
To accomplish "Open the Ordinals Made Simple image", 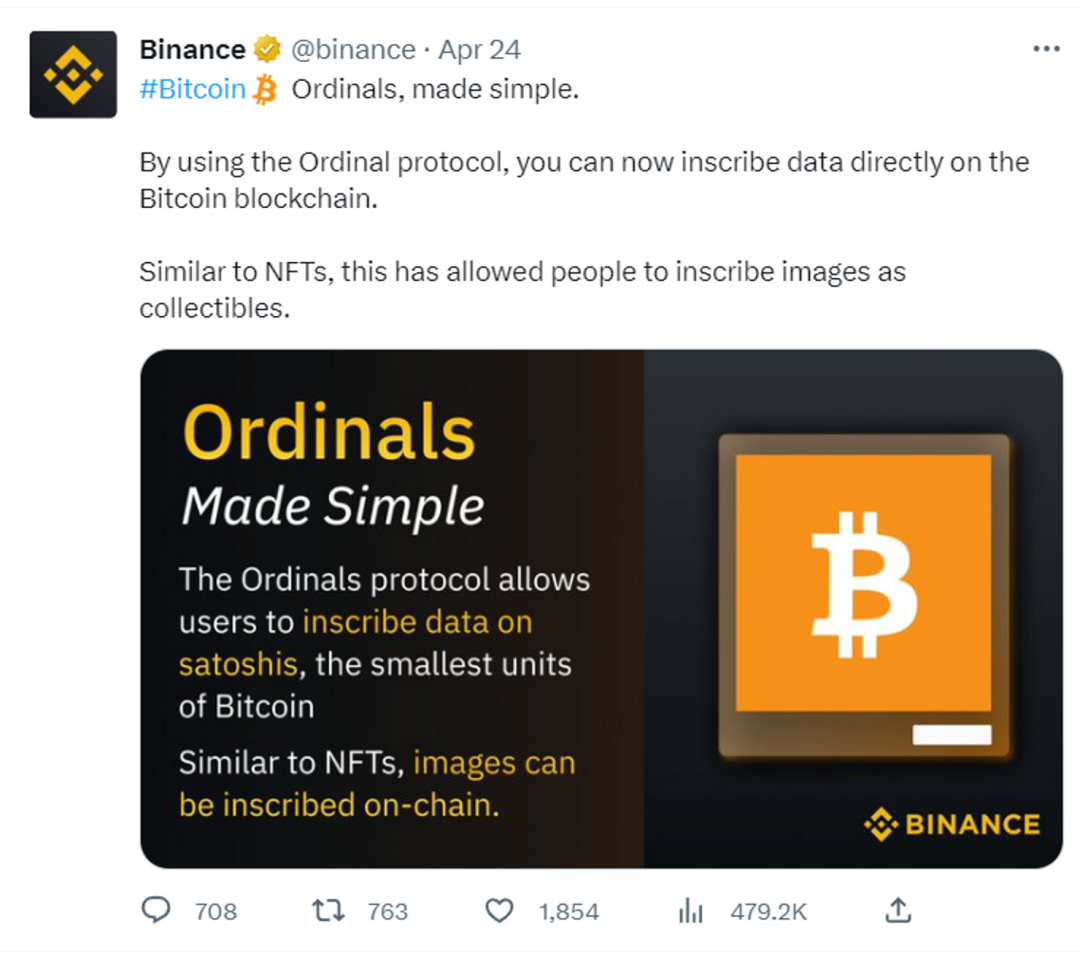I will coord(600,605).
